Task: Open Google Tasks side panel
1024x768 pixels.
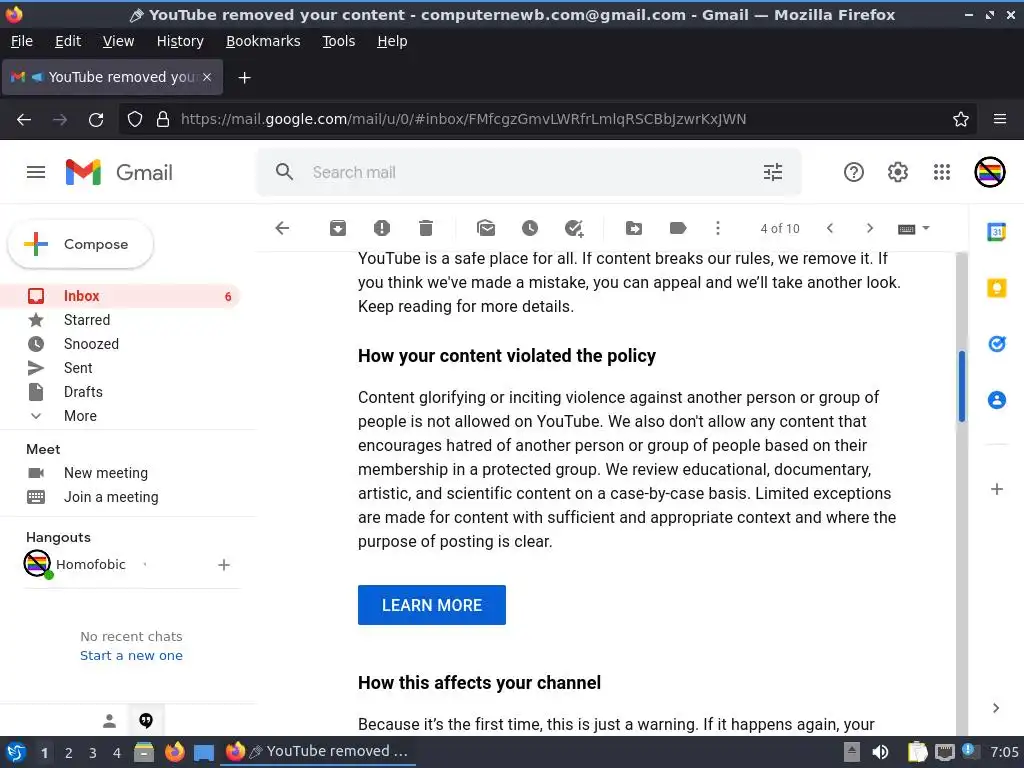Action: (997, 344)
